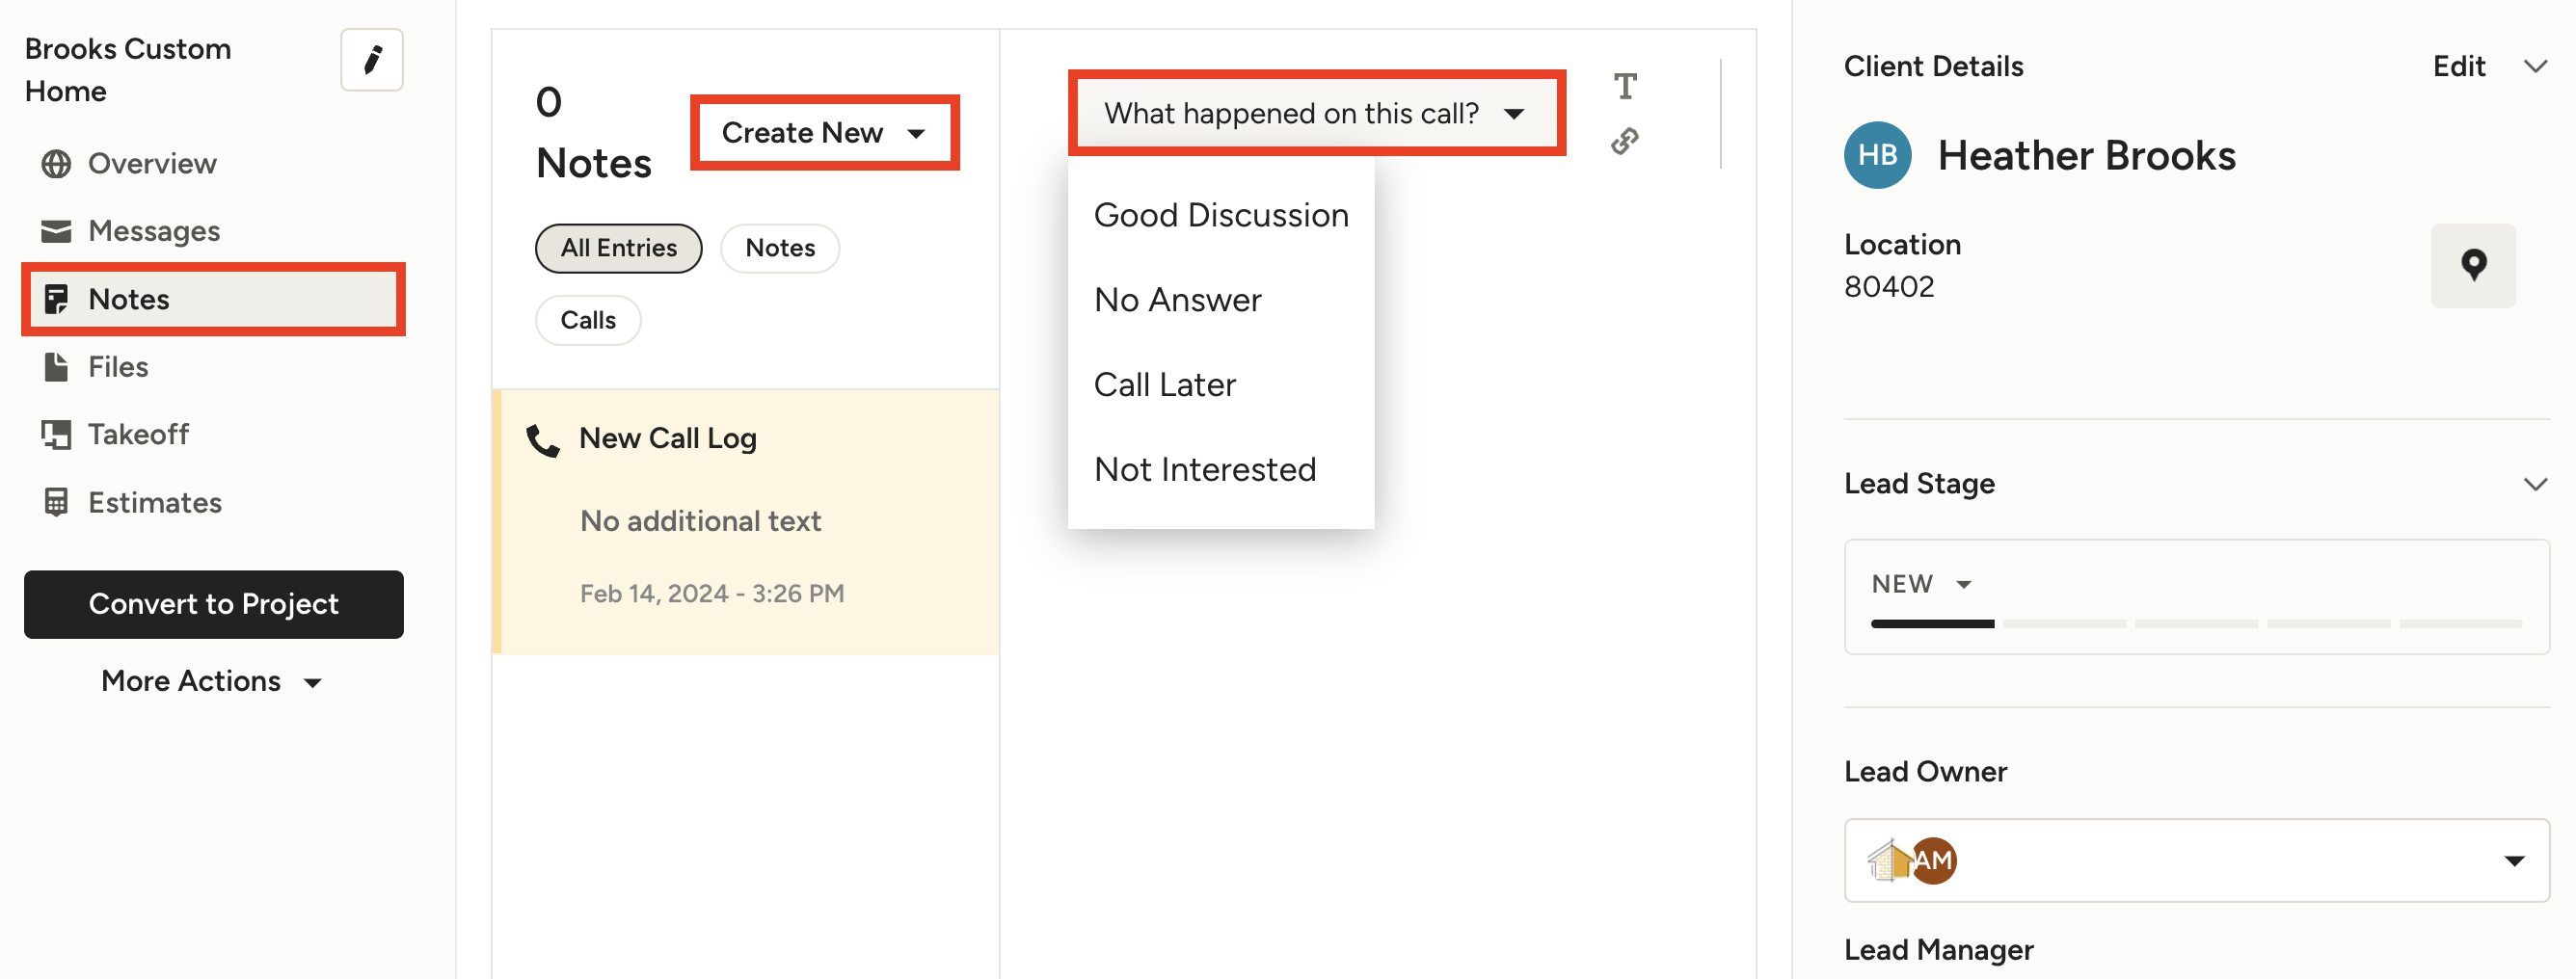
Task: Filter list using the Notes chip
Action: point(779,248)
